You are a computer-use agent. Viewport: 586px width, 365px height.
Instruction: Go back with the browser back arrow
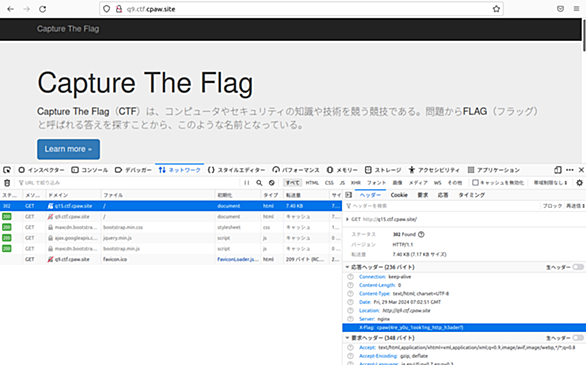click(x=10, y=9)
